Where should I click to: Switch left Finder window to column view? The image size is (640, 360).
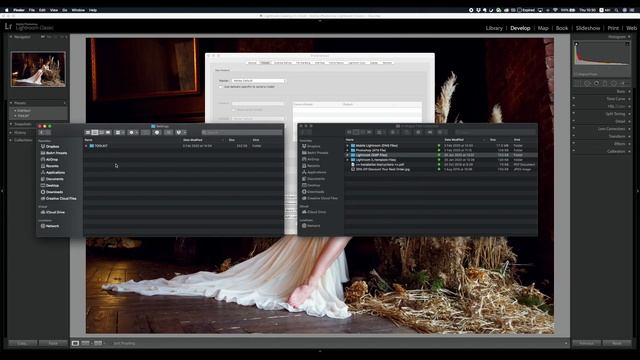pos(101,132)
